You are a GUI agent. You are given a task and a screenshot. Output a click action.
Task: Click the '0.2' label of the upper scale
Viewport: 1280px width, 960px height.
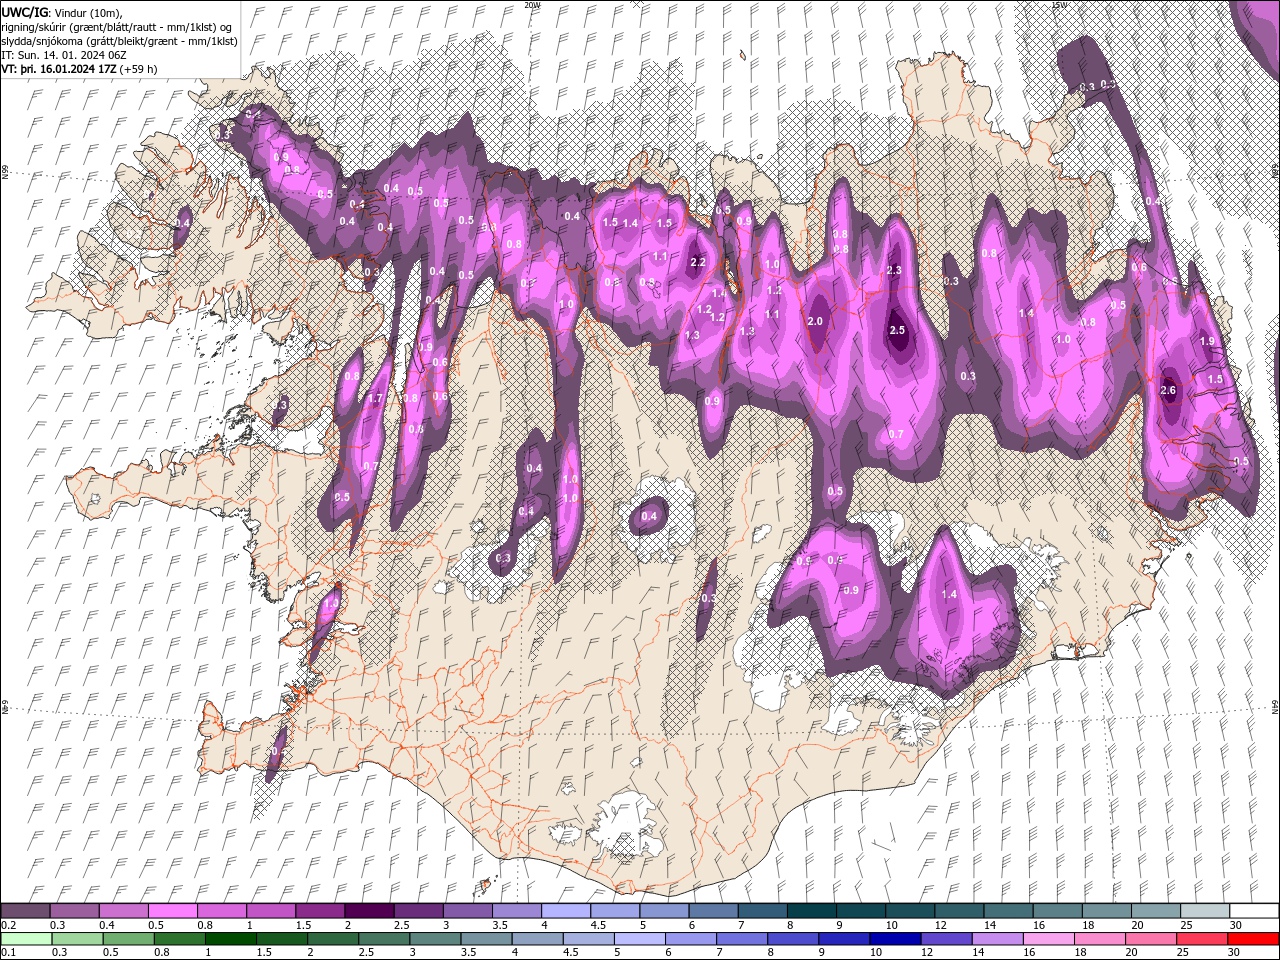[8, 925]
